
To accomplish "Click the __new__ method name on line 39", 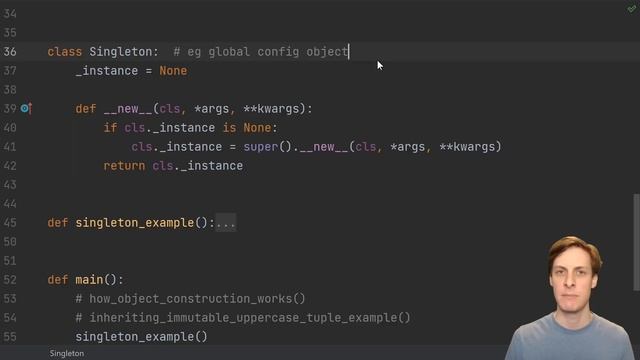I will pos(128,109).
